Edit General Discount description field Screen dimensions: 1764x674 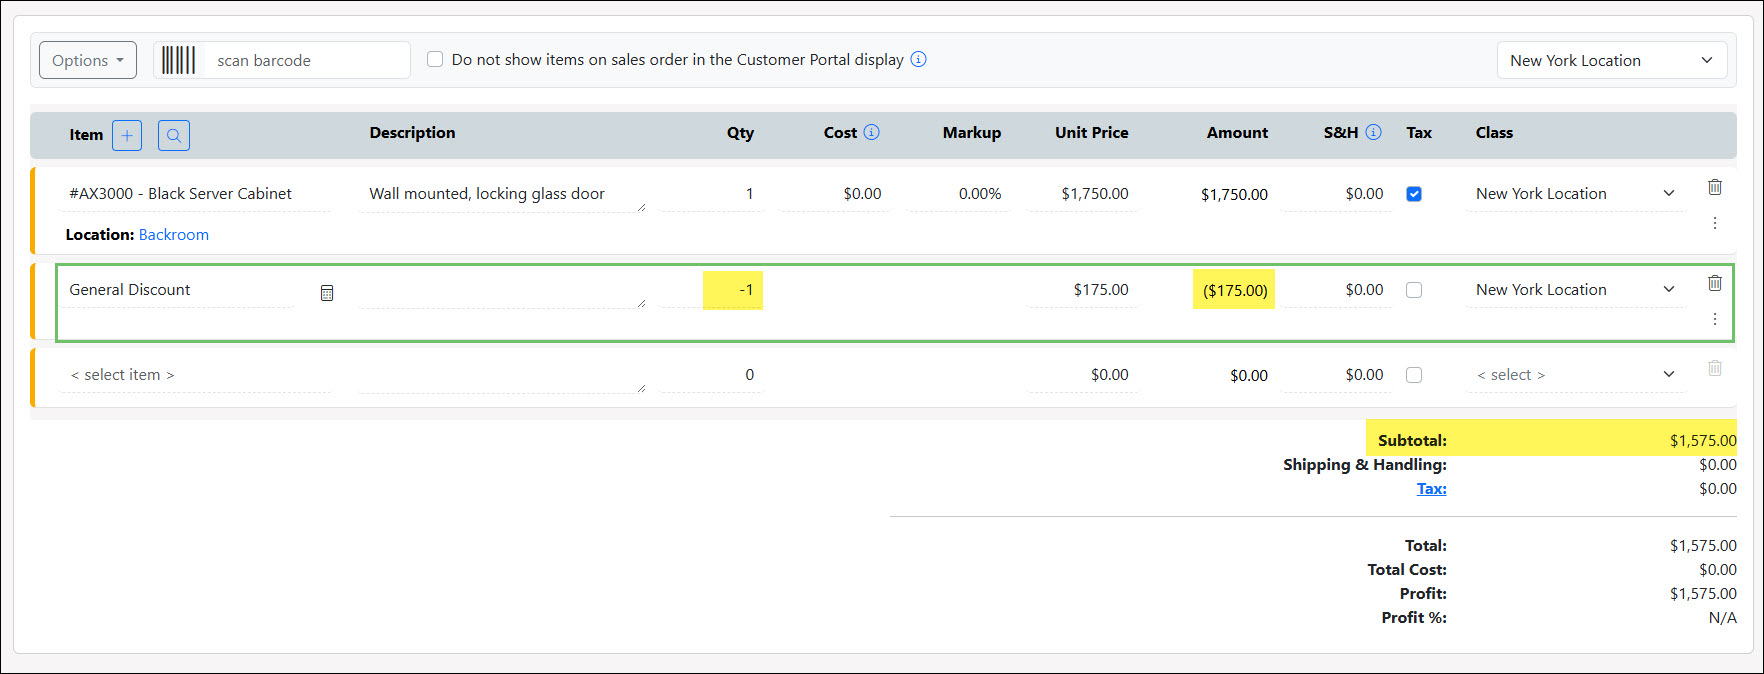[502, 290]
